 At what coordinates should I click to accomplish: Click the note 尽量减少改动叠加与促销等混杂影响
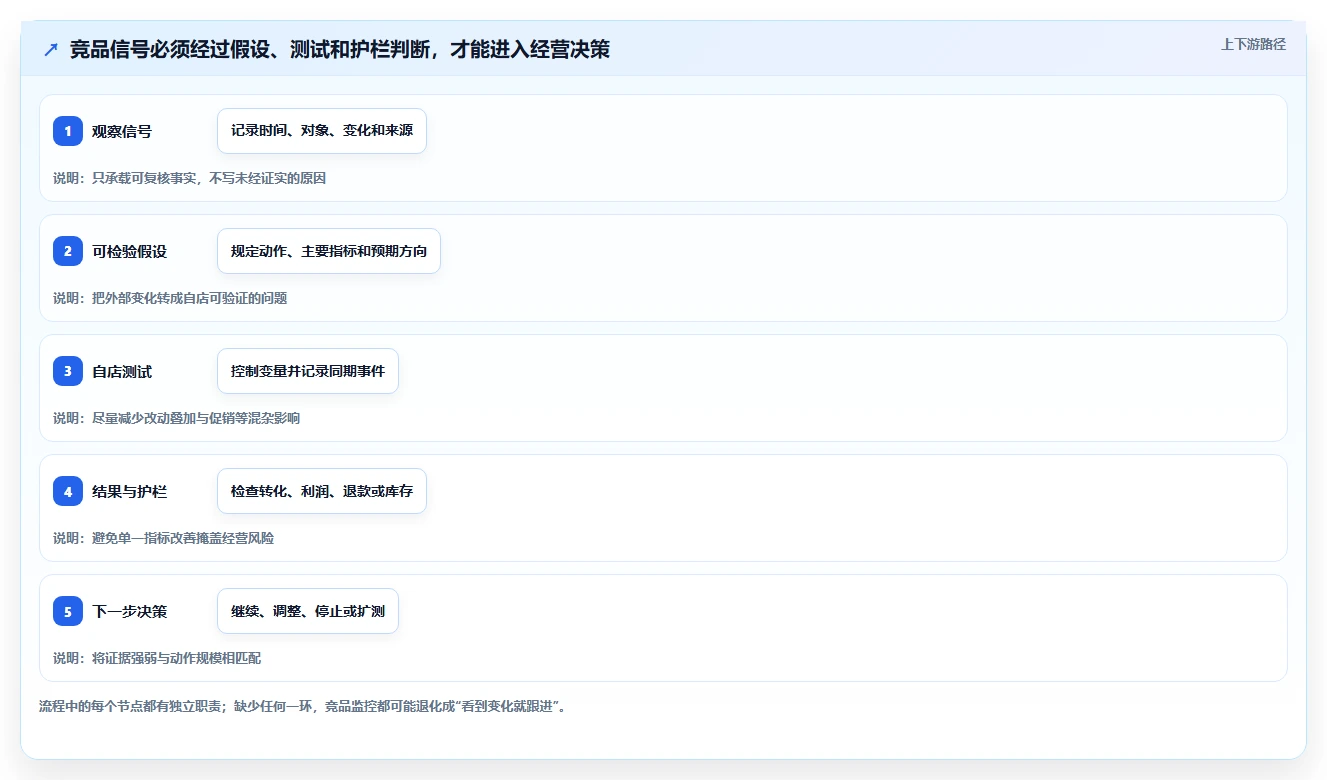tap(177, 418)
